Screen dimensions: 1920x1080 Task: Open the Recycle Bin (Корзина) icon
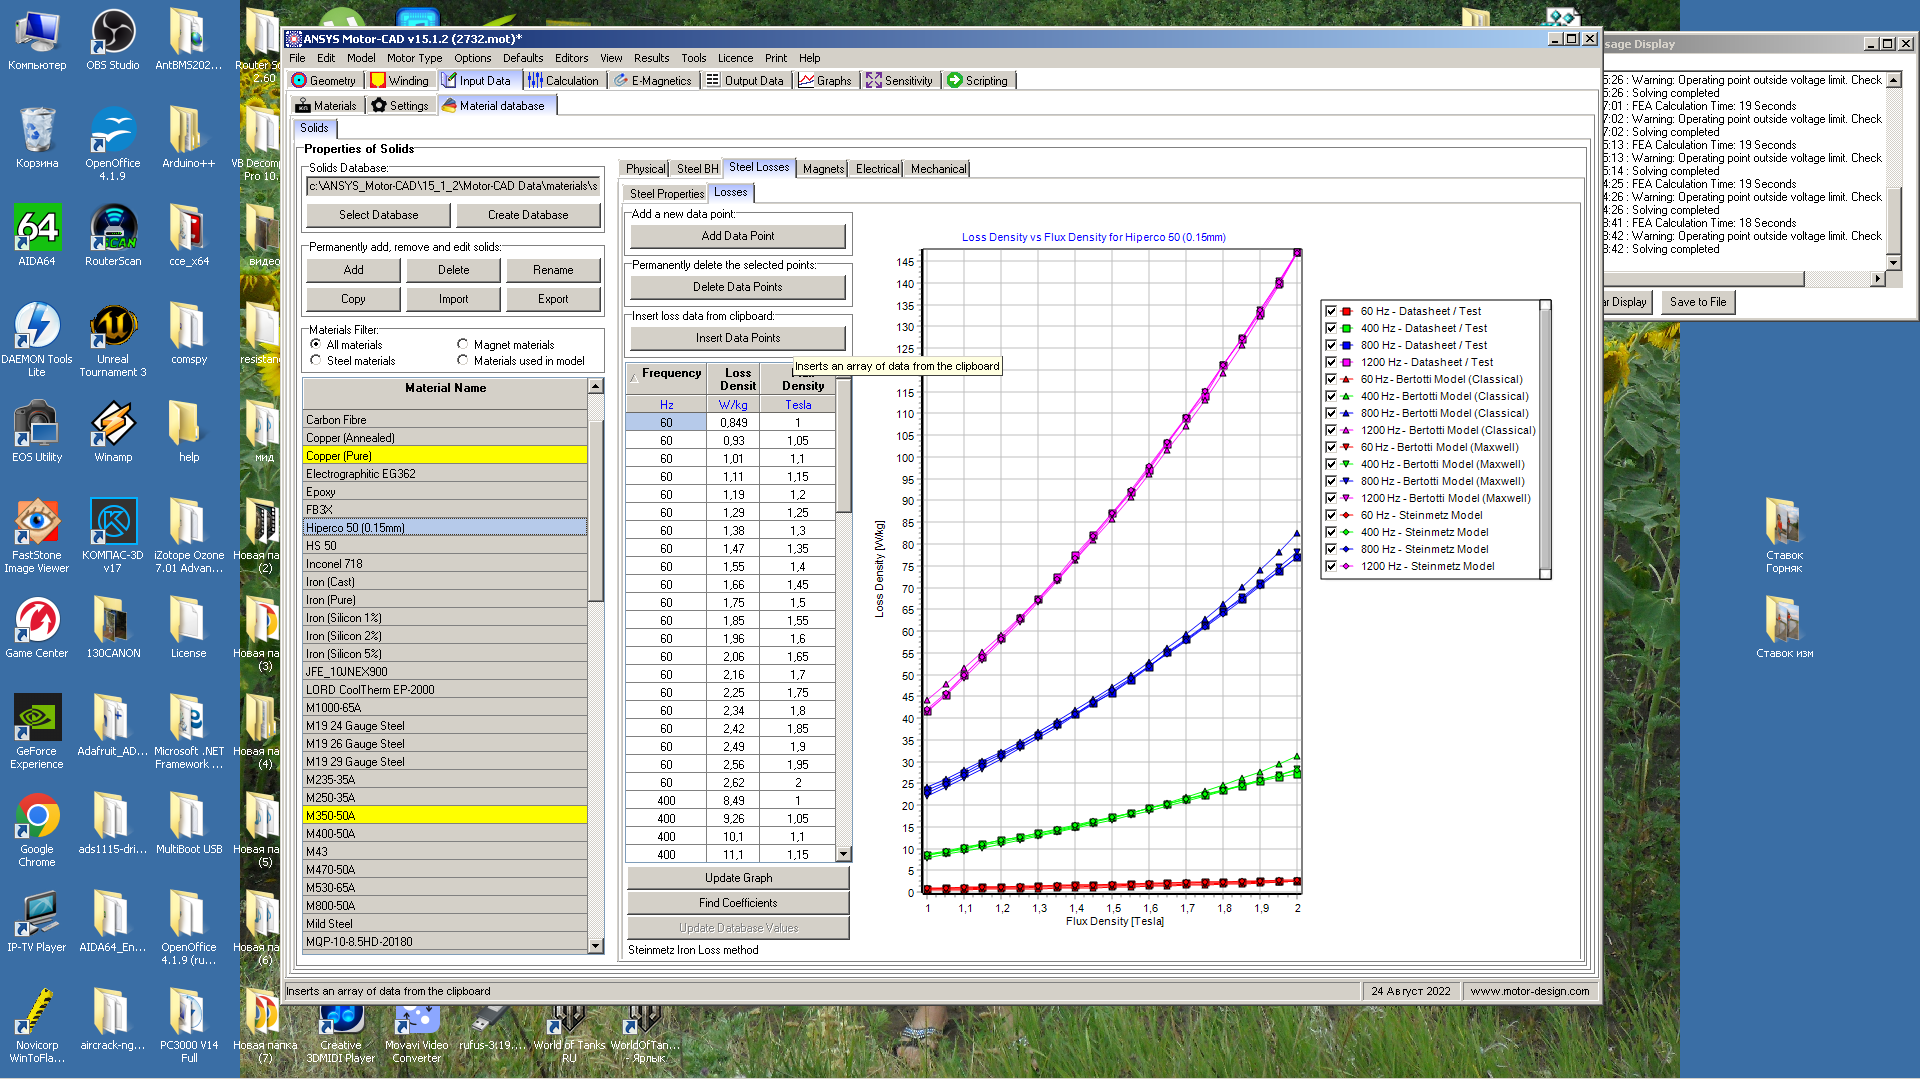37,138
